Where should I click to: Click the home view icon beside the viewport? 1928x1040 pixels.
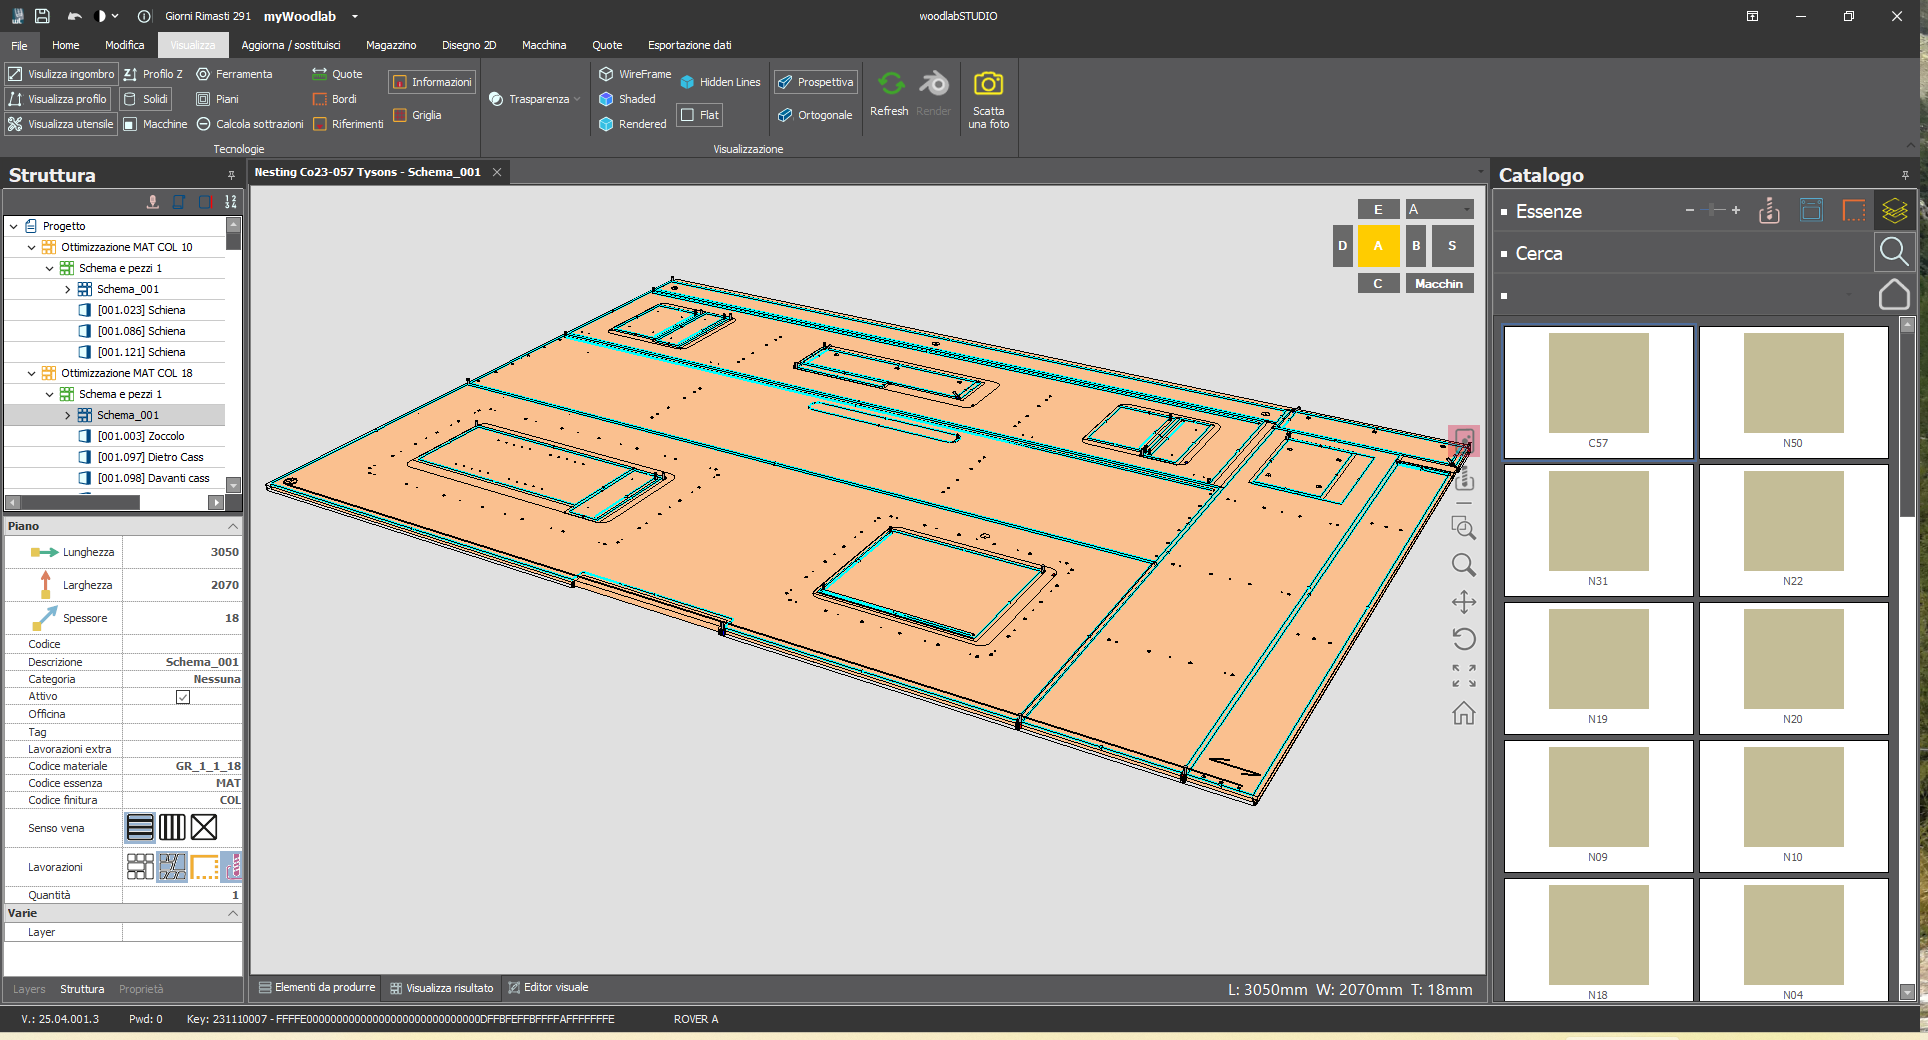click(1464, 714)
